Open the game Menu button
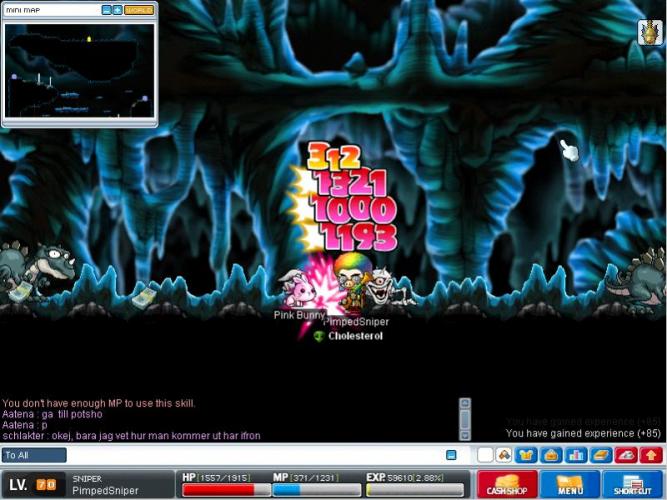The image size is (667, 500). click(x=570, y=485)
